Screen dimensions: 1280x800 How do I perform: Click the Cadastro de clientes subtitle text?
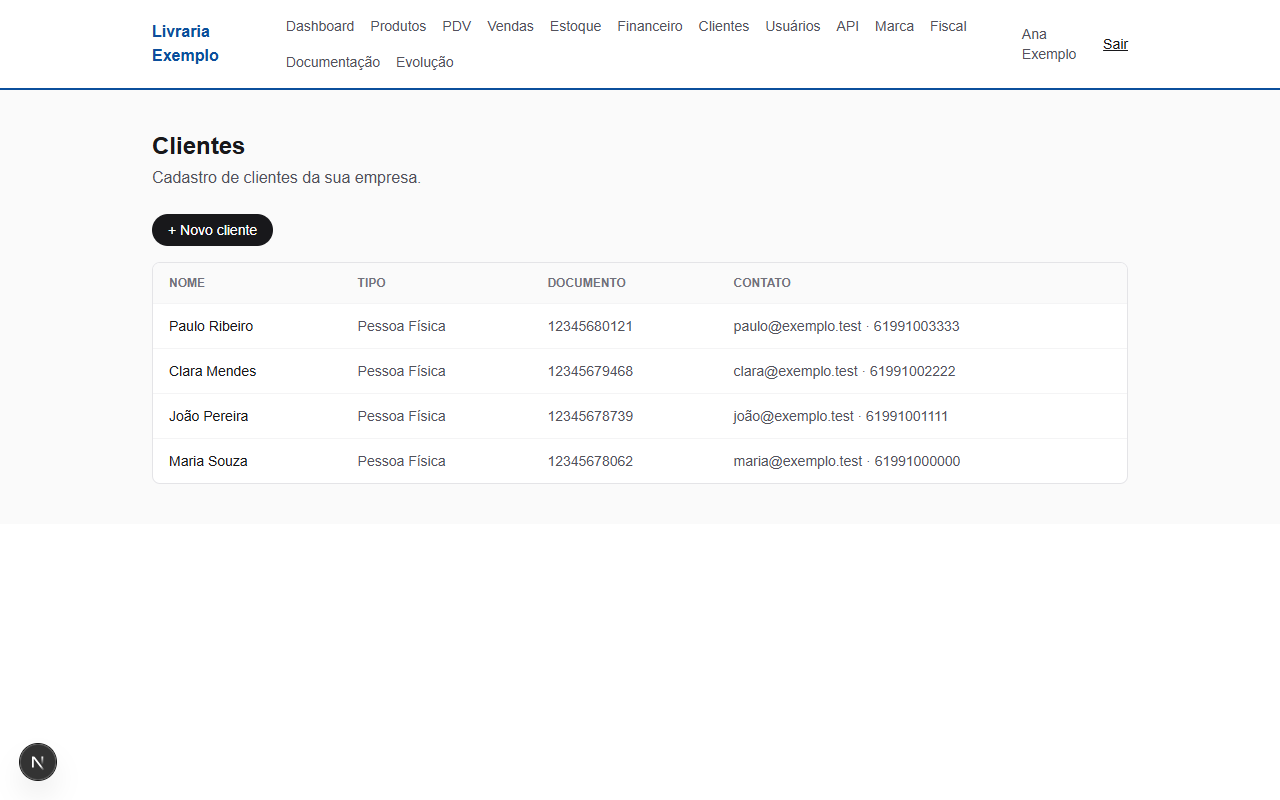tap(286, 178)
